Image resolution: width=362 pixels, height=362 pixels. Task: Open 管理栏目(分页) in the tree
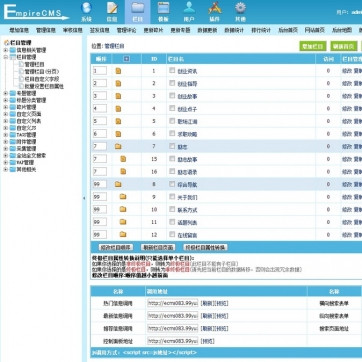click(x=42, y=71)
